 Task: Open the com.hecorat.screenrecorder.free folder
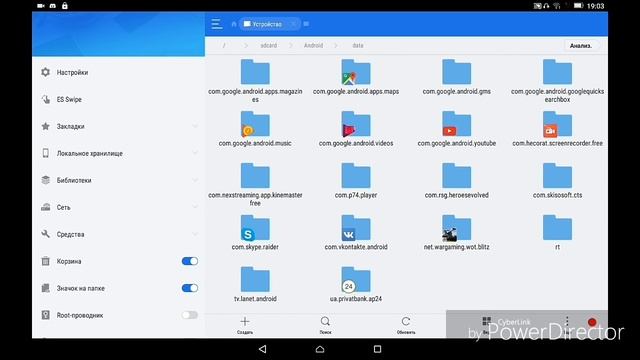coord(557,129)
